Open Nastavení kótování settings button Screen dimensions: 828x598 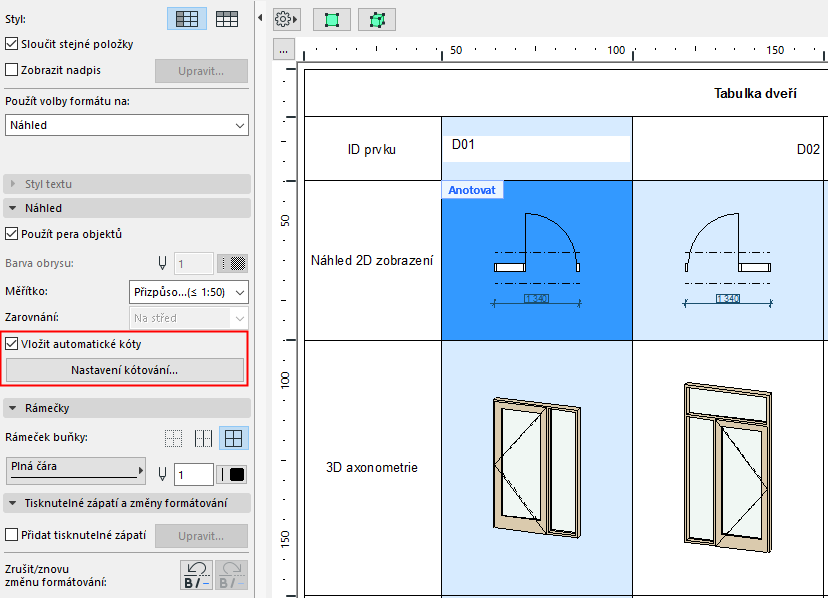coord(125,370)
